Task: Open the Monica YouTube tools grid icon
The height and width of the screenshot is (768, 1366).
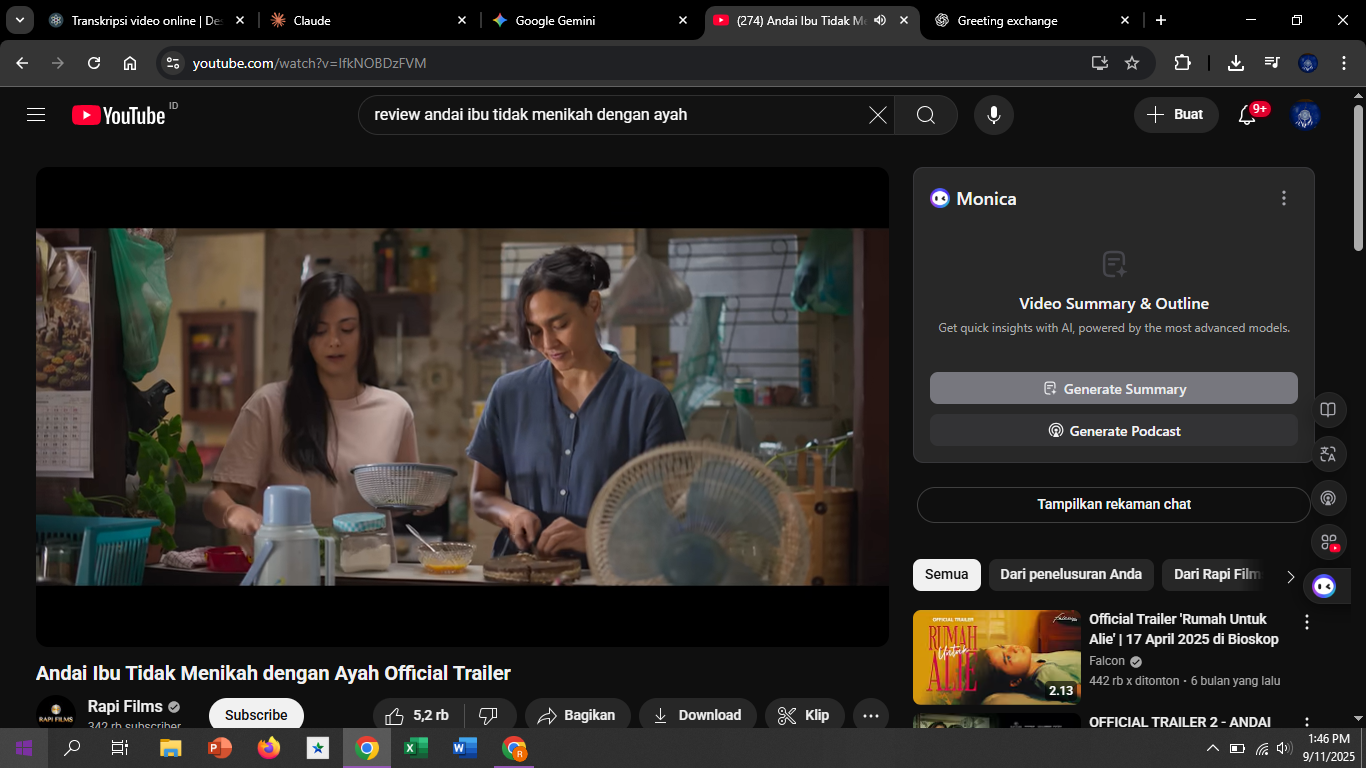Action: [x=1328, y=542]
